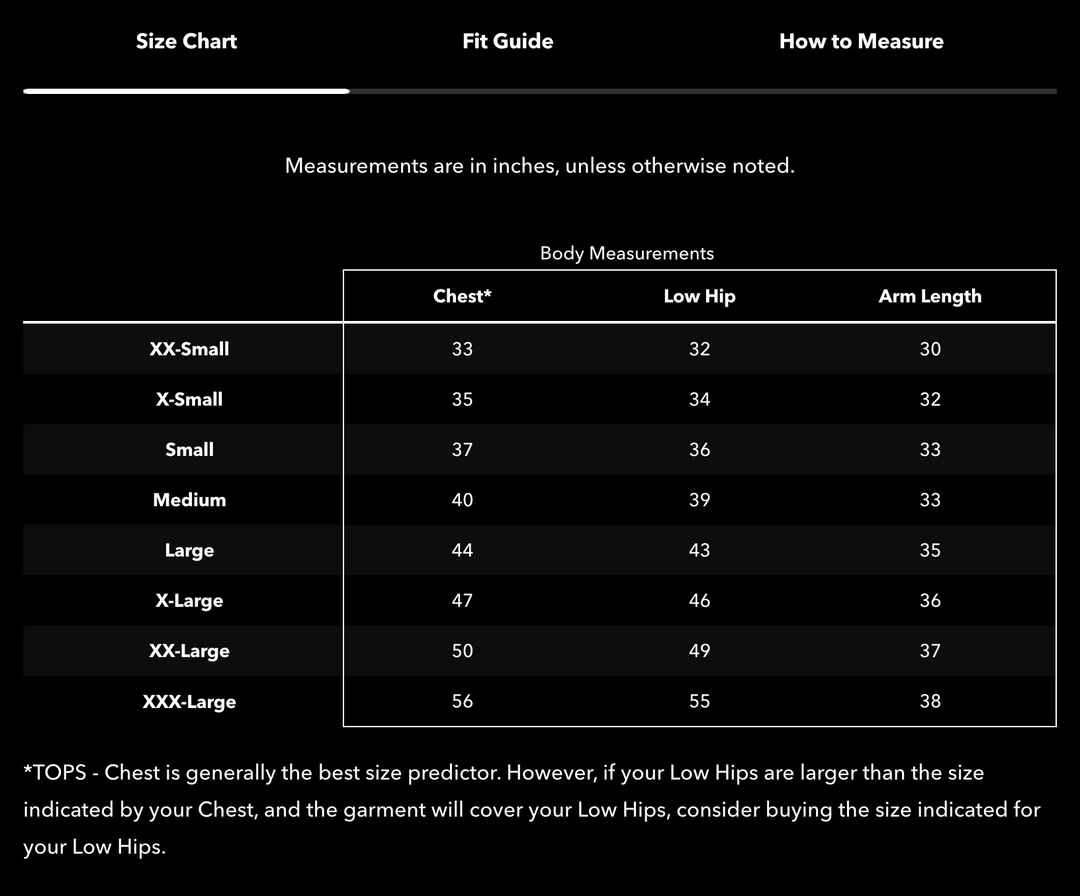Click the Arm Length column header
Image resolution: width=1080 pixels, height=896 pixels.
click(x=930, y=296)
